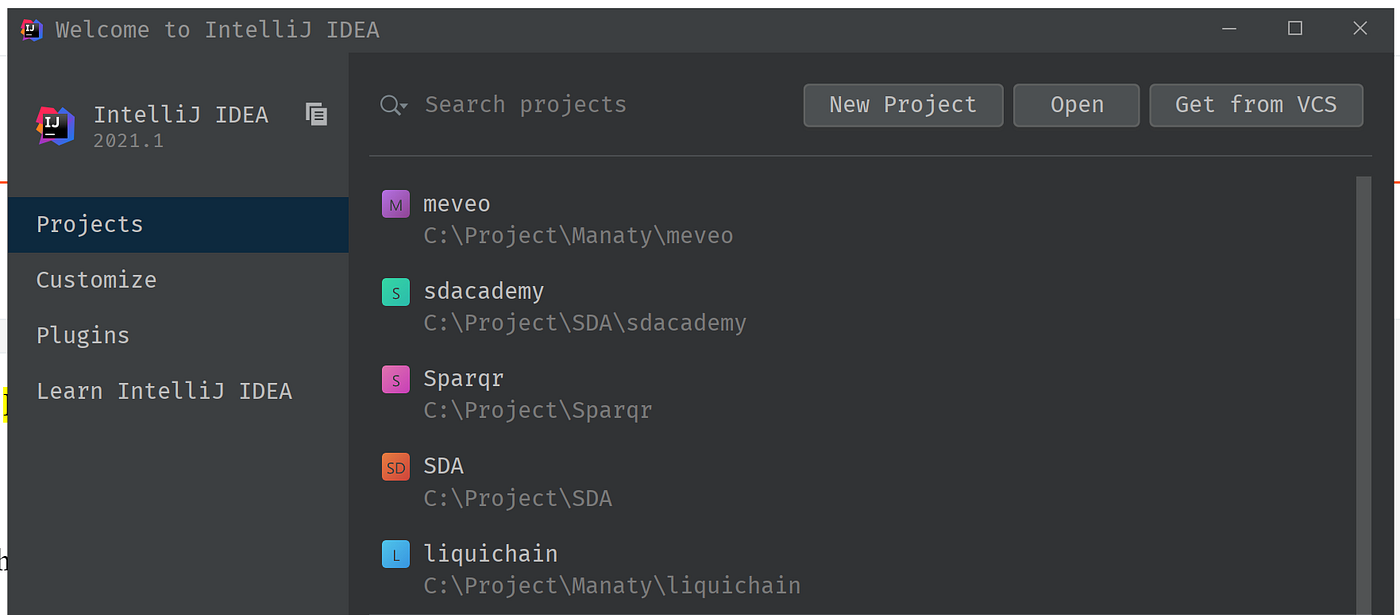Click the 2021.1 version label
Viewport: 1400px width, 615px height.
coord(128,141)
